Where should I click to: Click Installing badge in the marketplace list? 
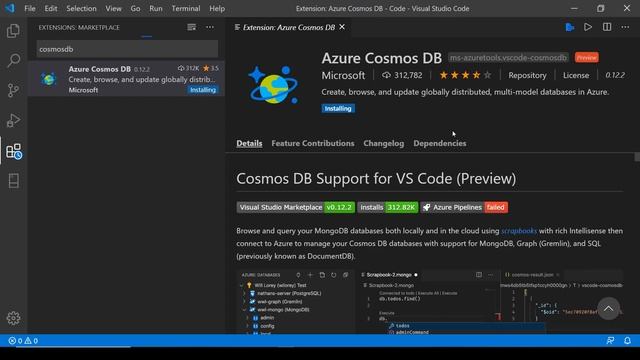tap(202, 90)
